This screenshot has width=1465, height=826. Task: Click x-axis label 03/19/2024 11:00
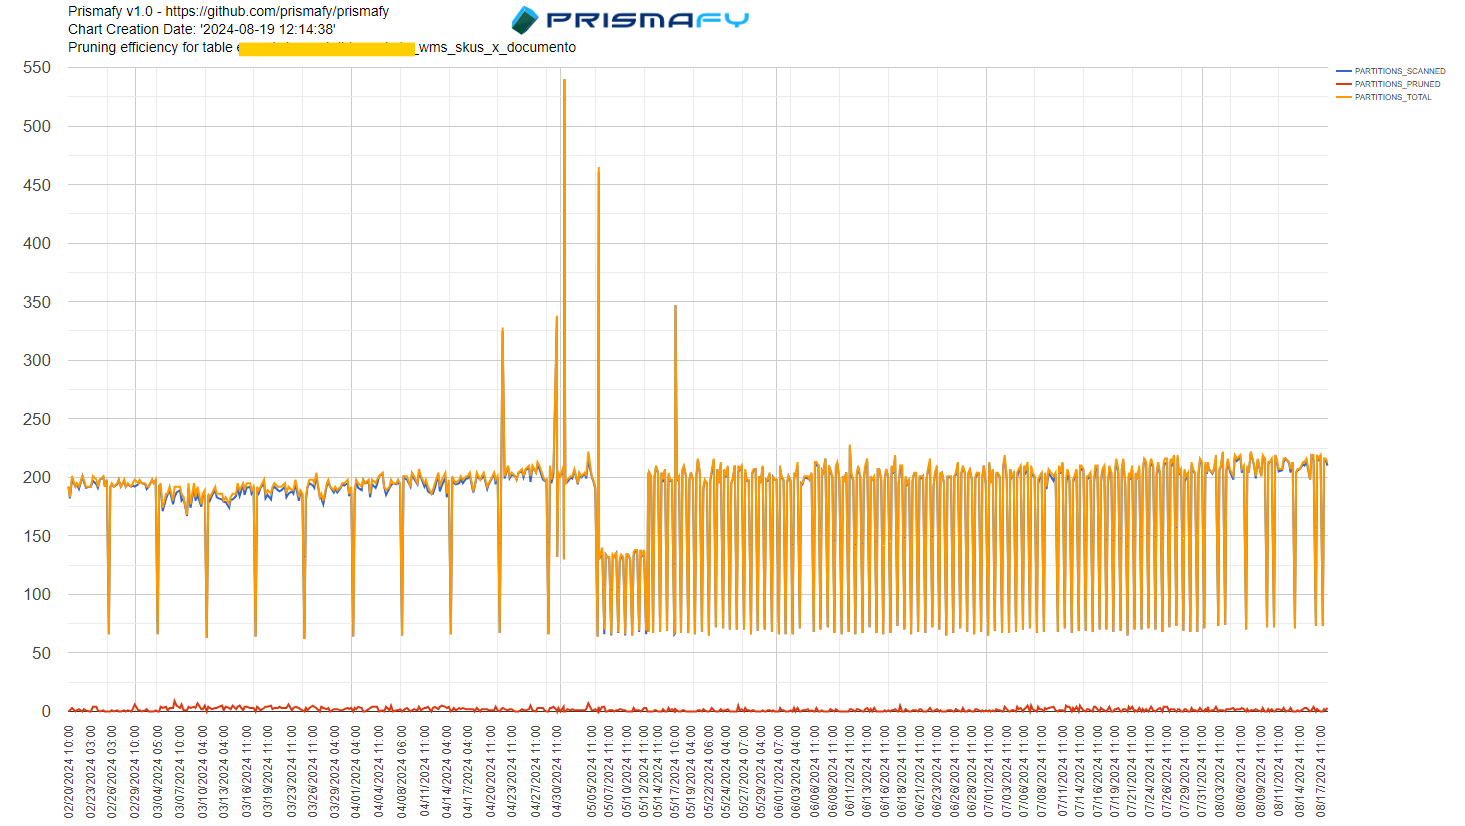[268, 772]
